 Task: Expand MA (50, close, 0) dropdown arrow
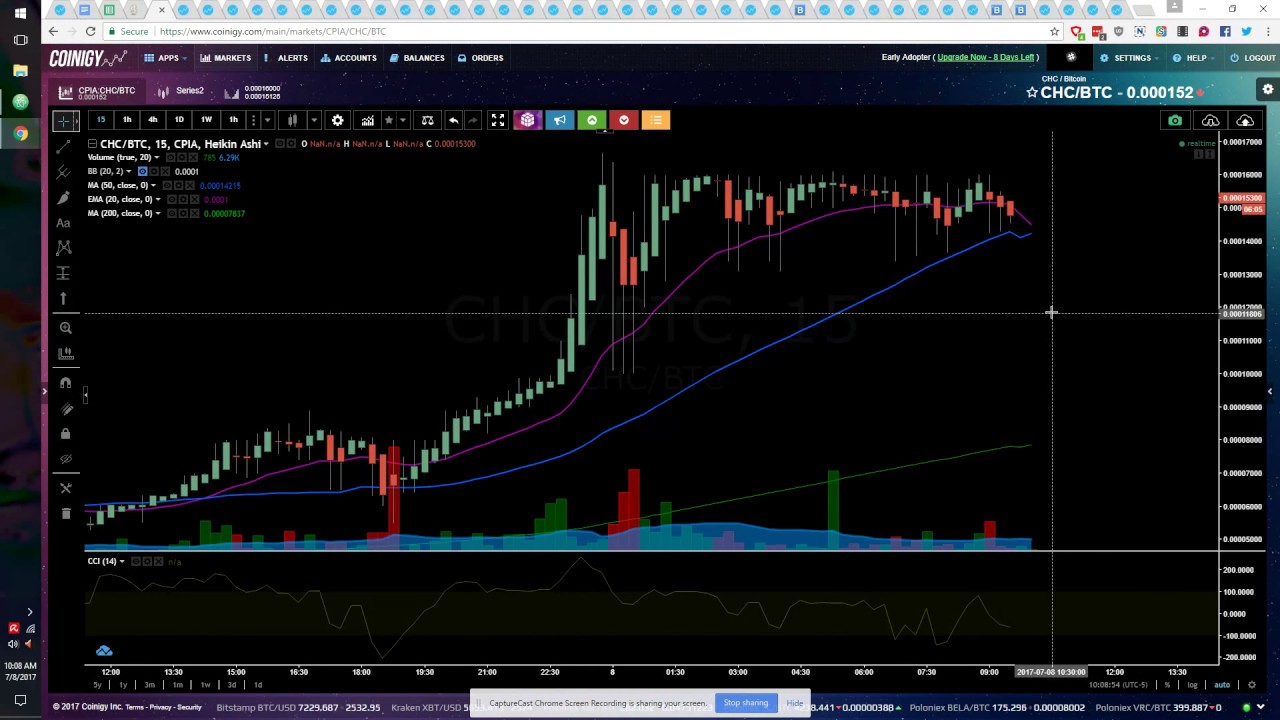pos(153,185)
